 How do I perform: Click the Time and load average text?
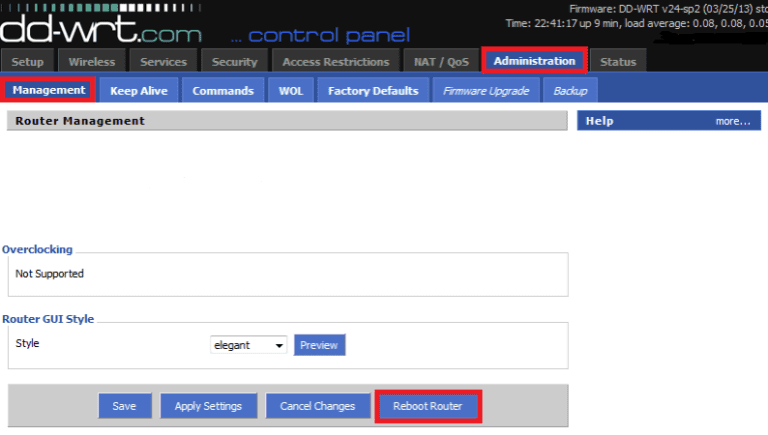(636, 24)
